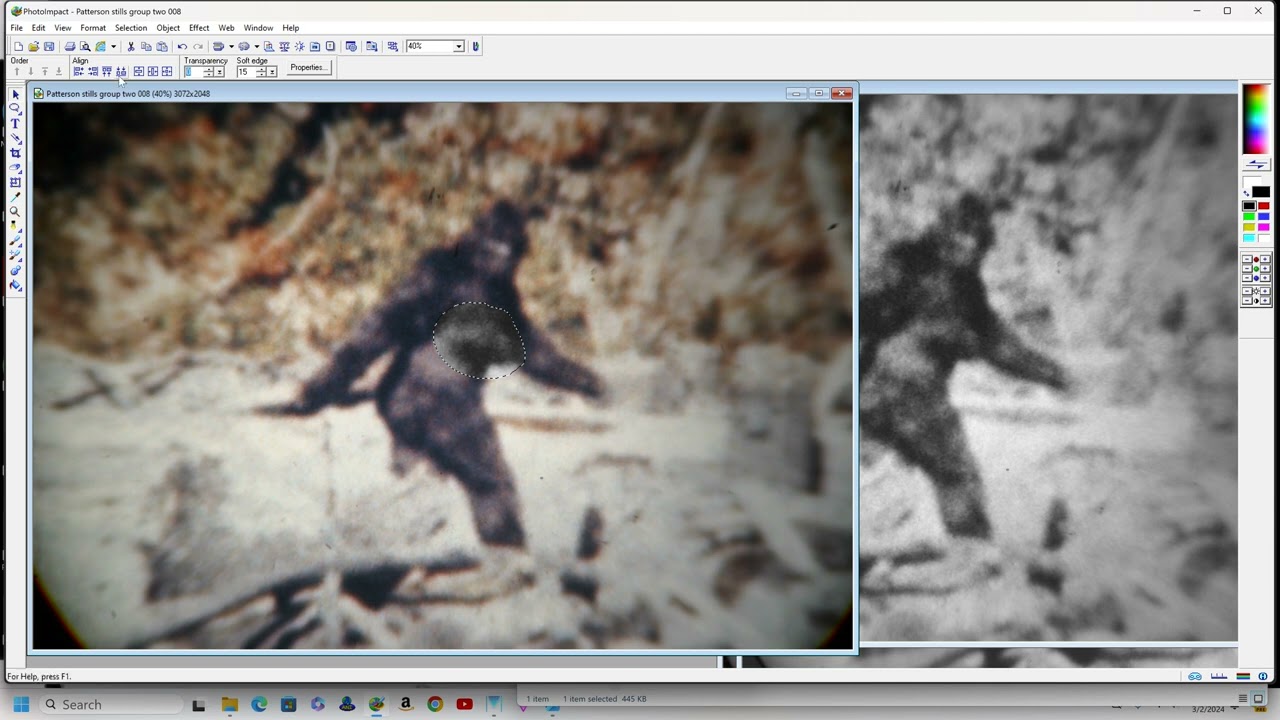Select the Eyedropper tool
Screen dimensions: 1280x720
15,197
